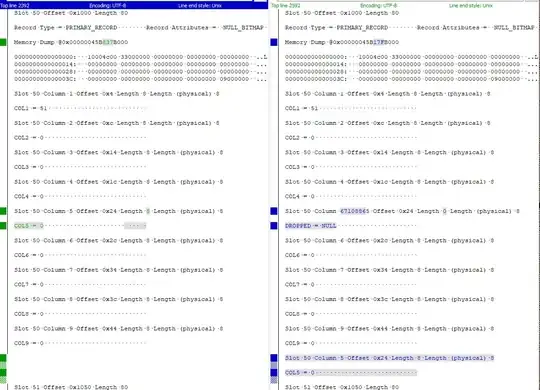The width and height of the screenshot is (540, 390).
Task: Click right 'COL9 = 0' line
Action: point(351,343)
